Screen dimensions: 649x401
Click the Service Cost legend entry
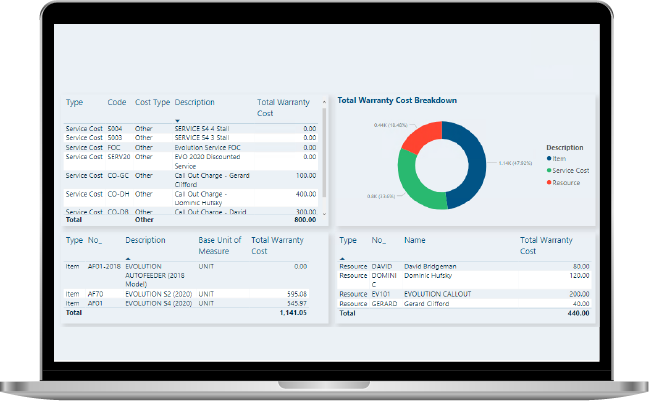(568, 170)
